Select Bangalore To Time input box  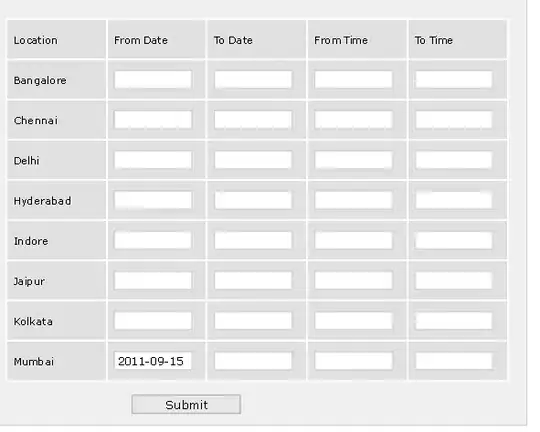(x=454, y=80)
